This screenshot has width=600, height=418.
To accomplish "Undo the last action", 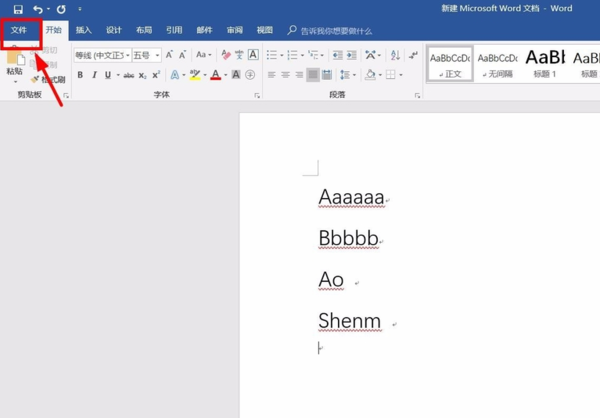I will (38, 9).
